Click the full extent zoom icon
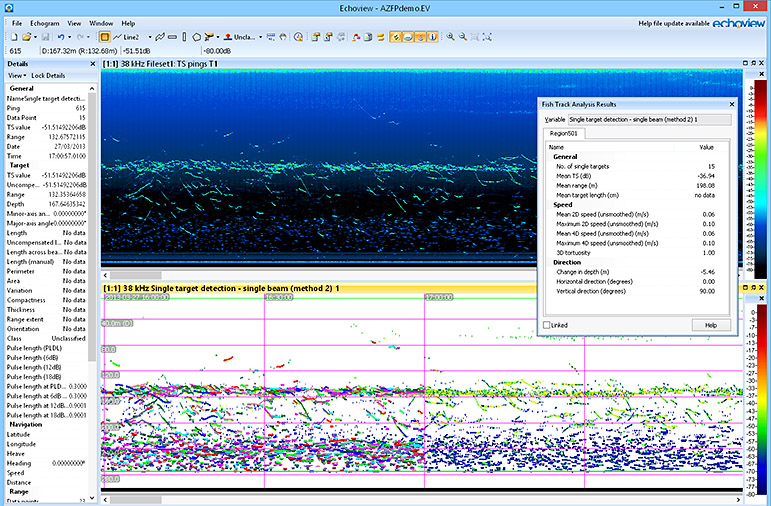 (x=487, y=37)
